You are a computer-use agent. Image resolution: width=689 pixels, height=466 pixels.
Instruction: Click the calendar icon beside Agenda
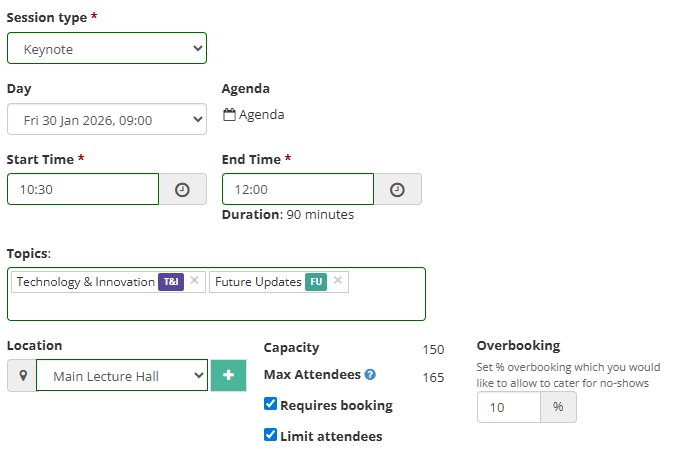(229, 115)
